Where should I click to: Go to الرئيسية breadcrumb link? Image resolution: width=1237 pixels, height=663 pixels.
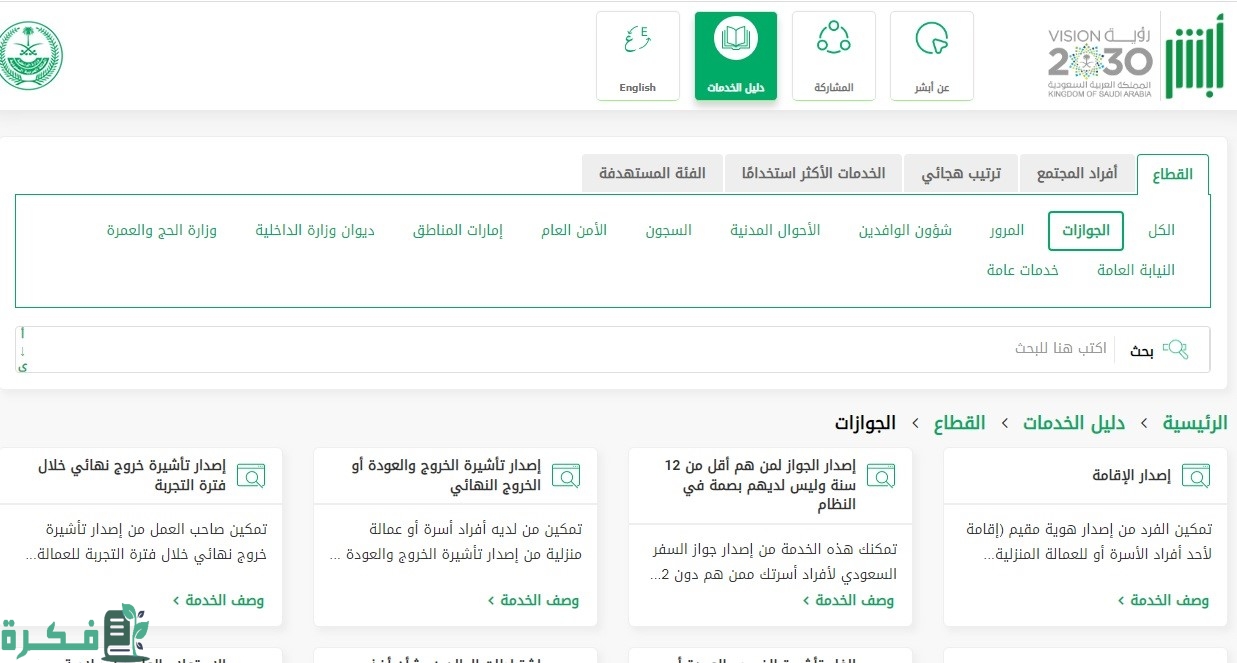tap(1195, 423)
